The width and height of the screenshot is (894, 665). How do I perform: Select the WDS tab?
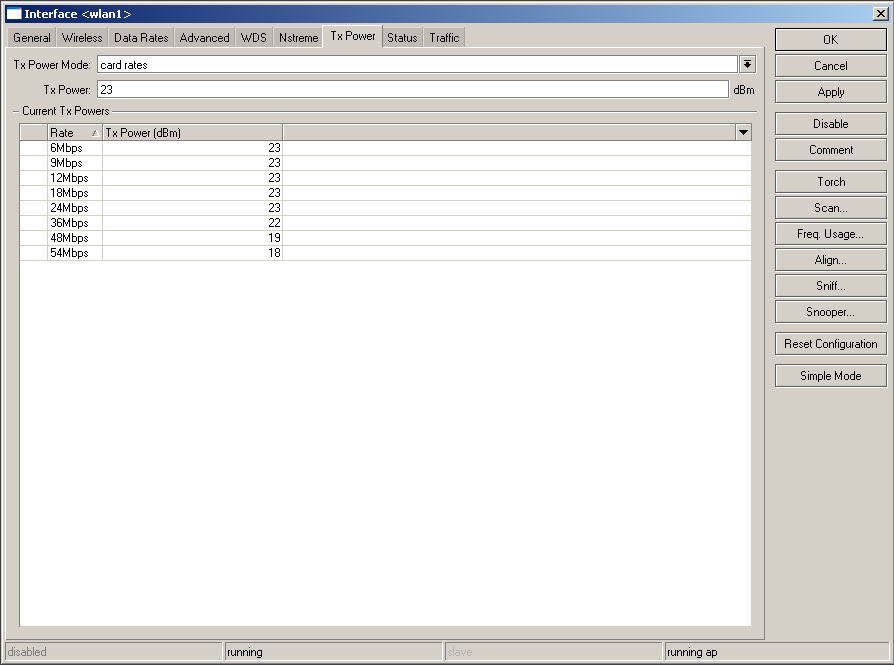pyautogui.click(x=254, y=38)
